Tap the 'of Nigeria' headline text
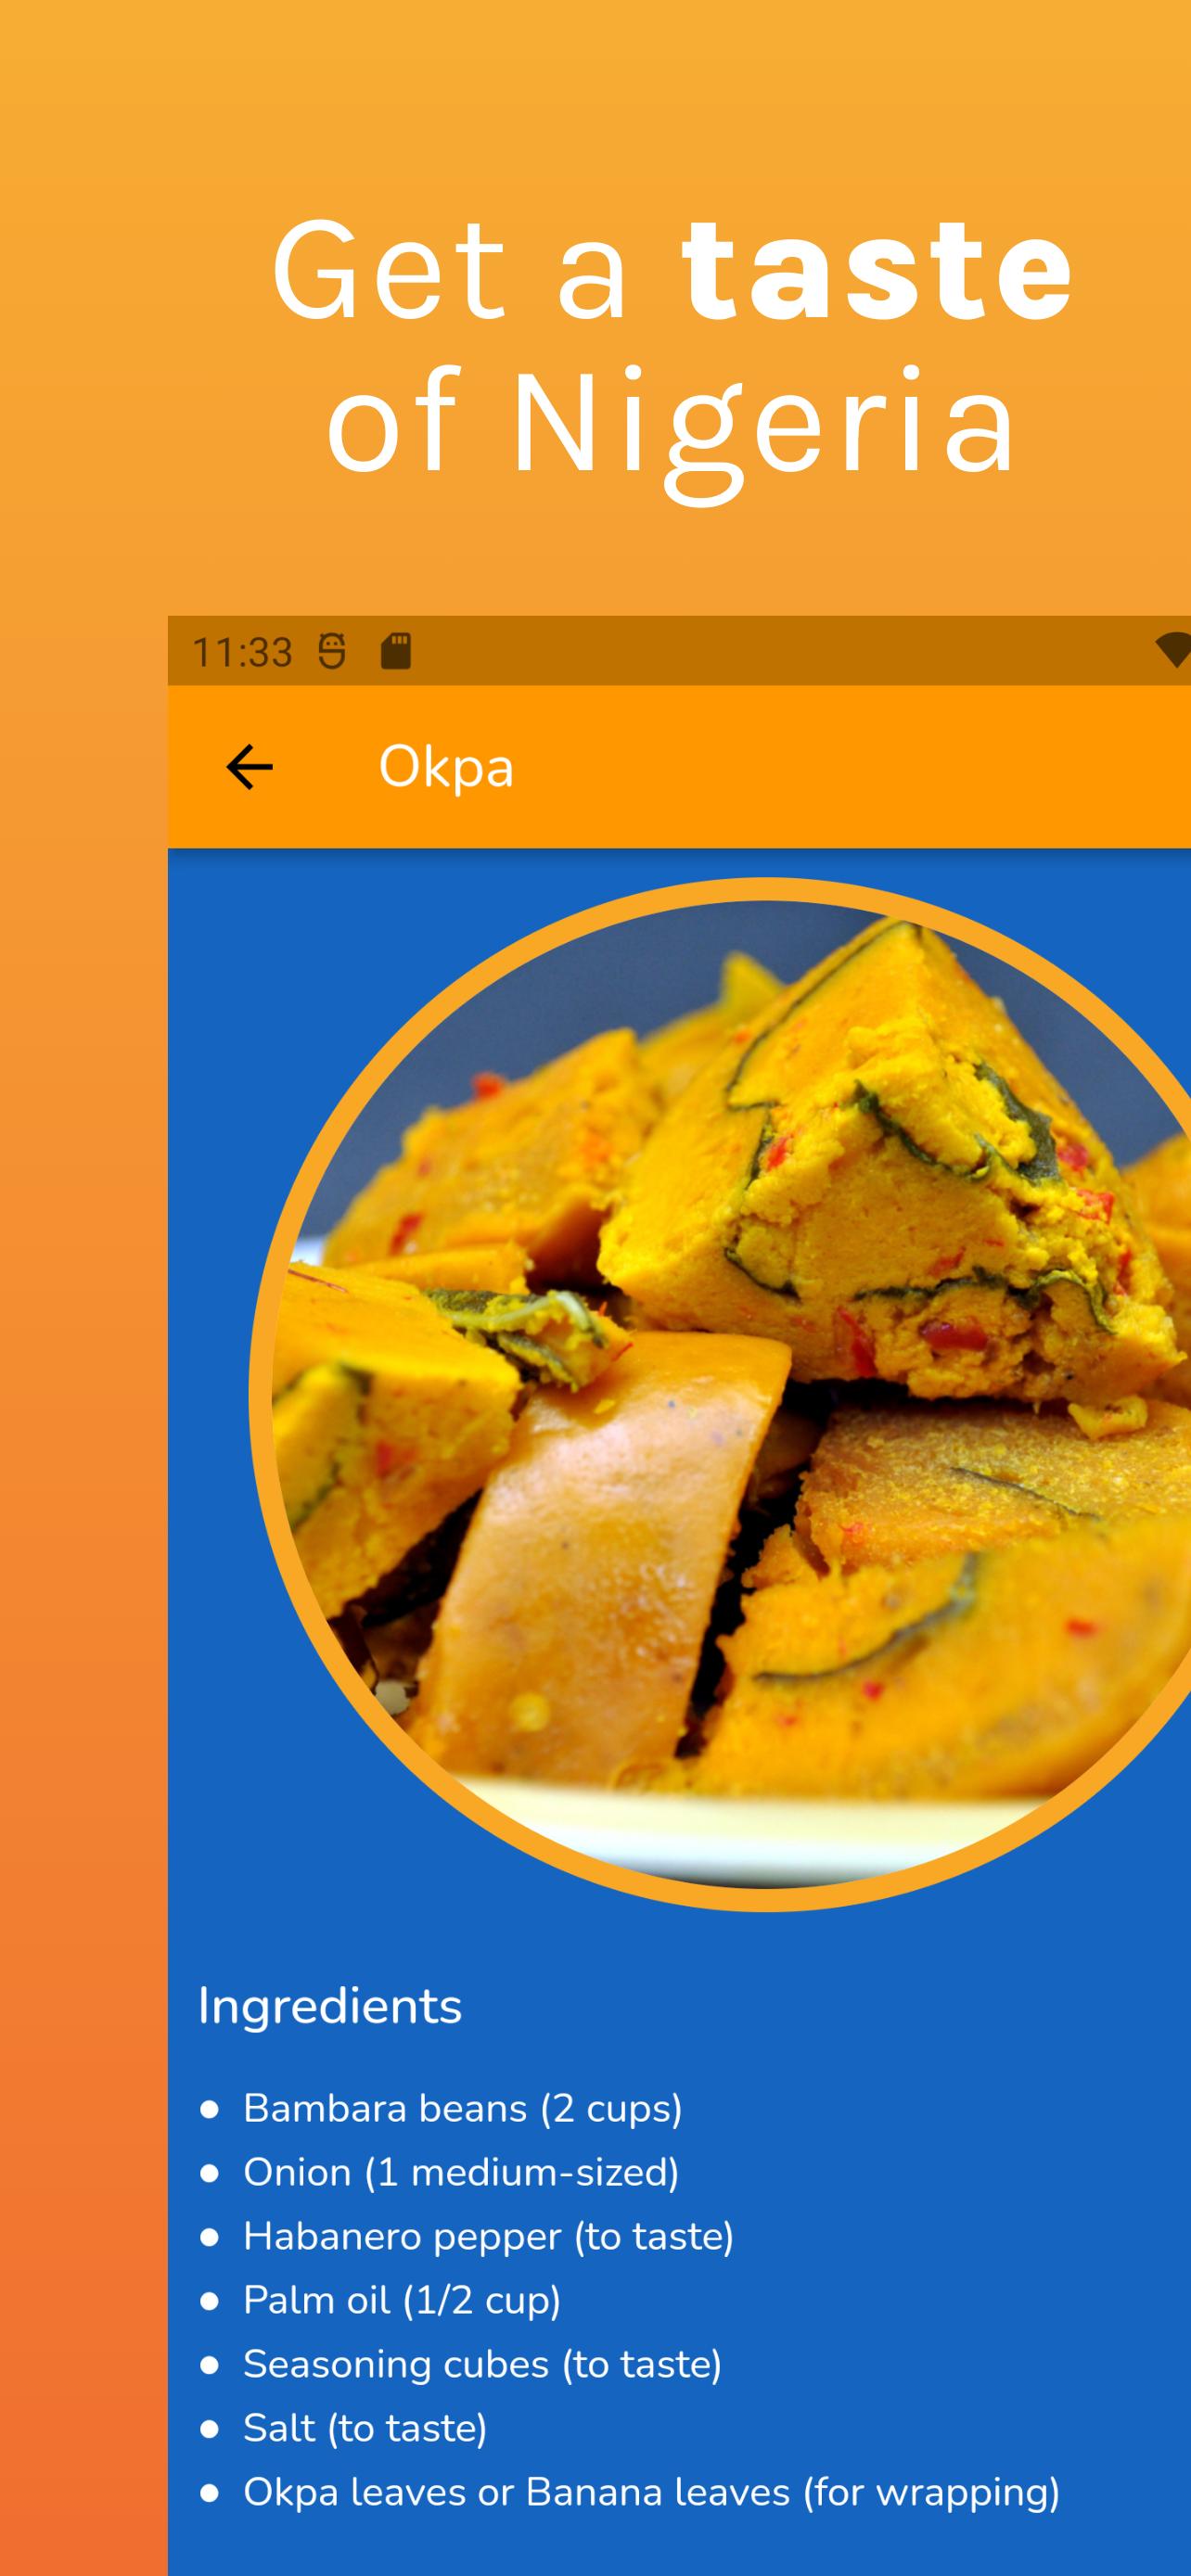Screen dimensions: 1191x2576 (x=670, y=426)
